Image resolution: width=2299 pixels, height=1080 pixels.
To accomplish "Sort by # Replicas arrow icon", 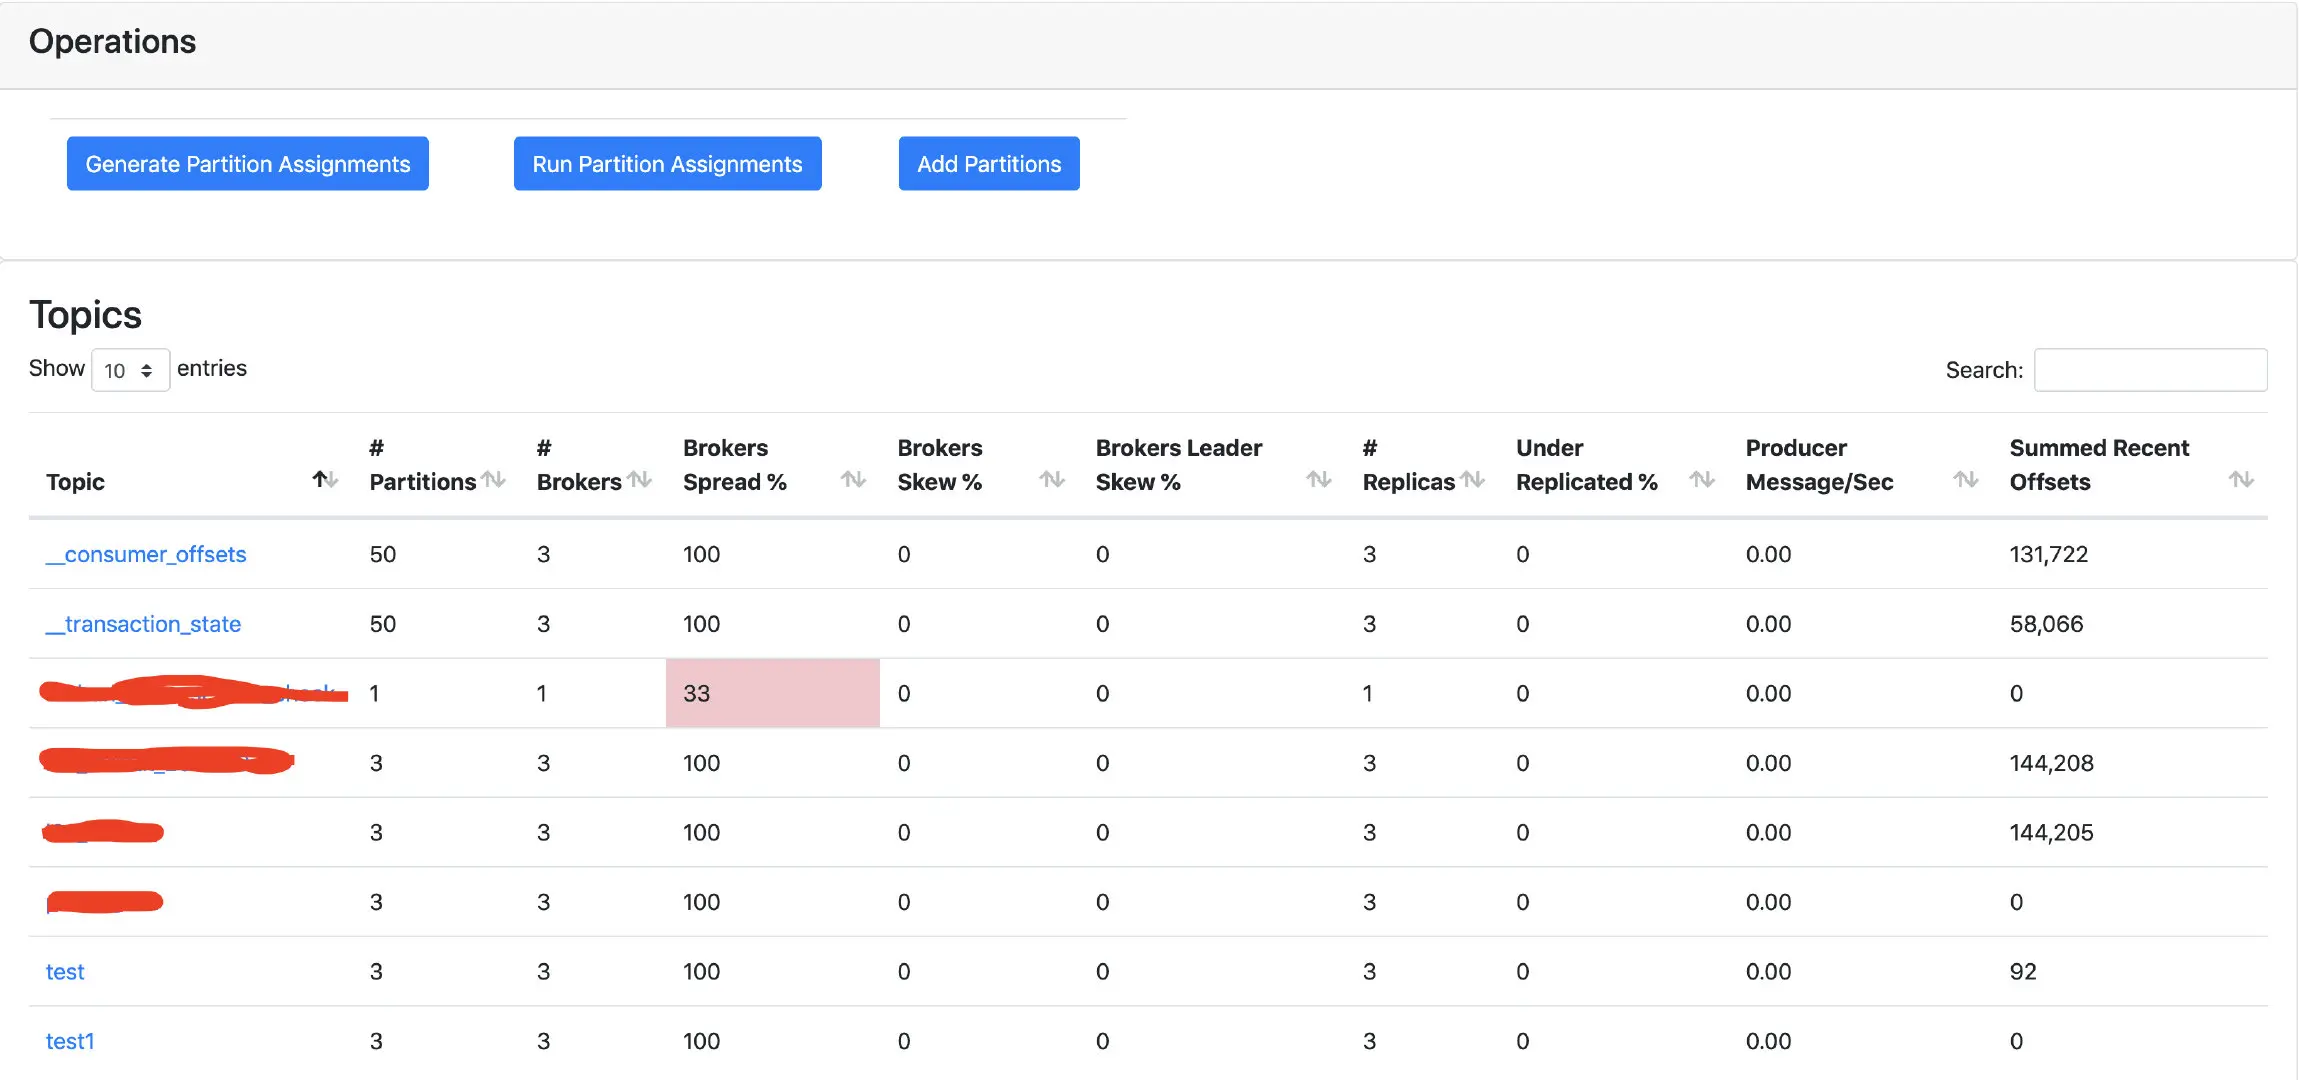I will 1472,480.
